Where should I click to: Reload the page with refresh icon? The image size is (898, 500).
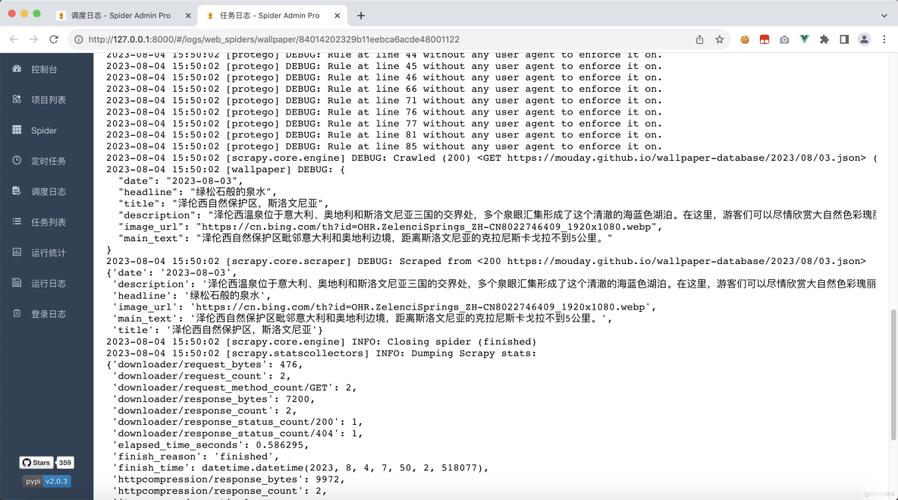coord(54,39)
